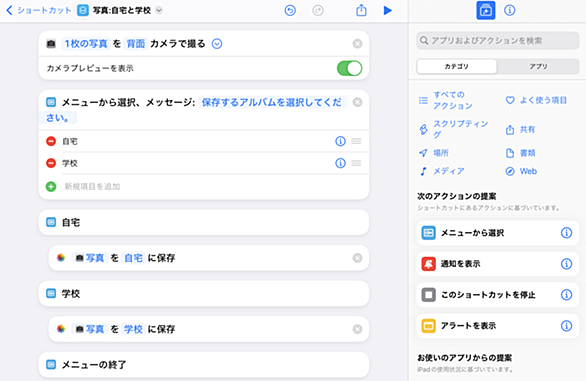Screen dimensions: 586x381
Task: Click 自宅 menu item text
Action: pos(70,141)
